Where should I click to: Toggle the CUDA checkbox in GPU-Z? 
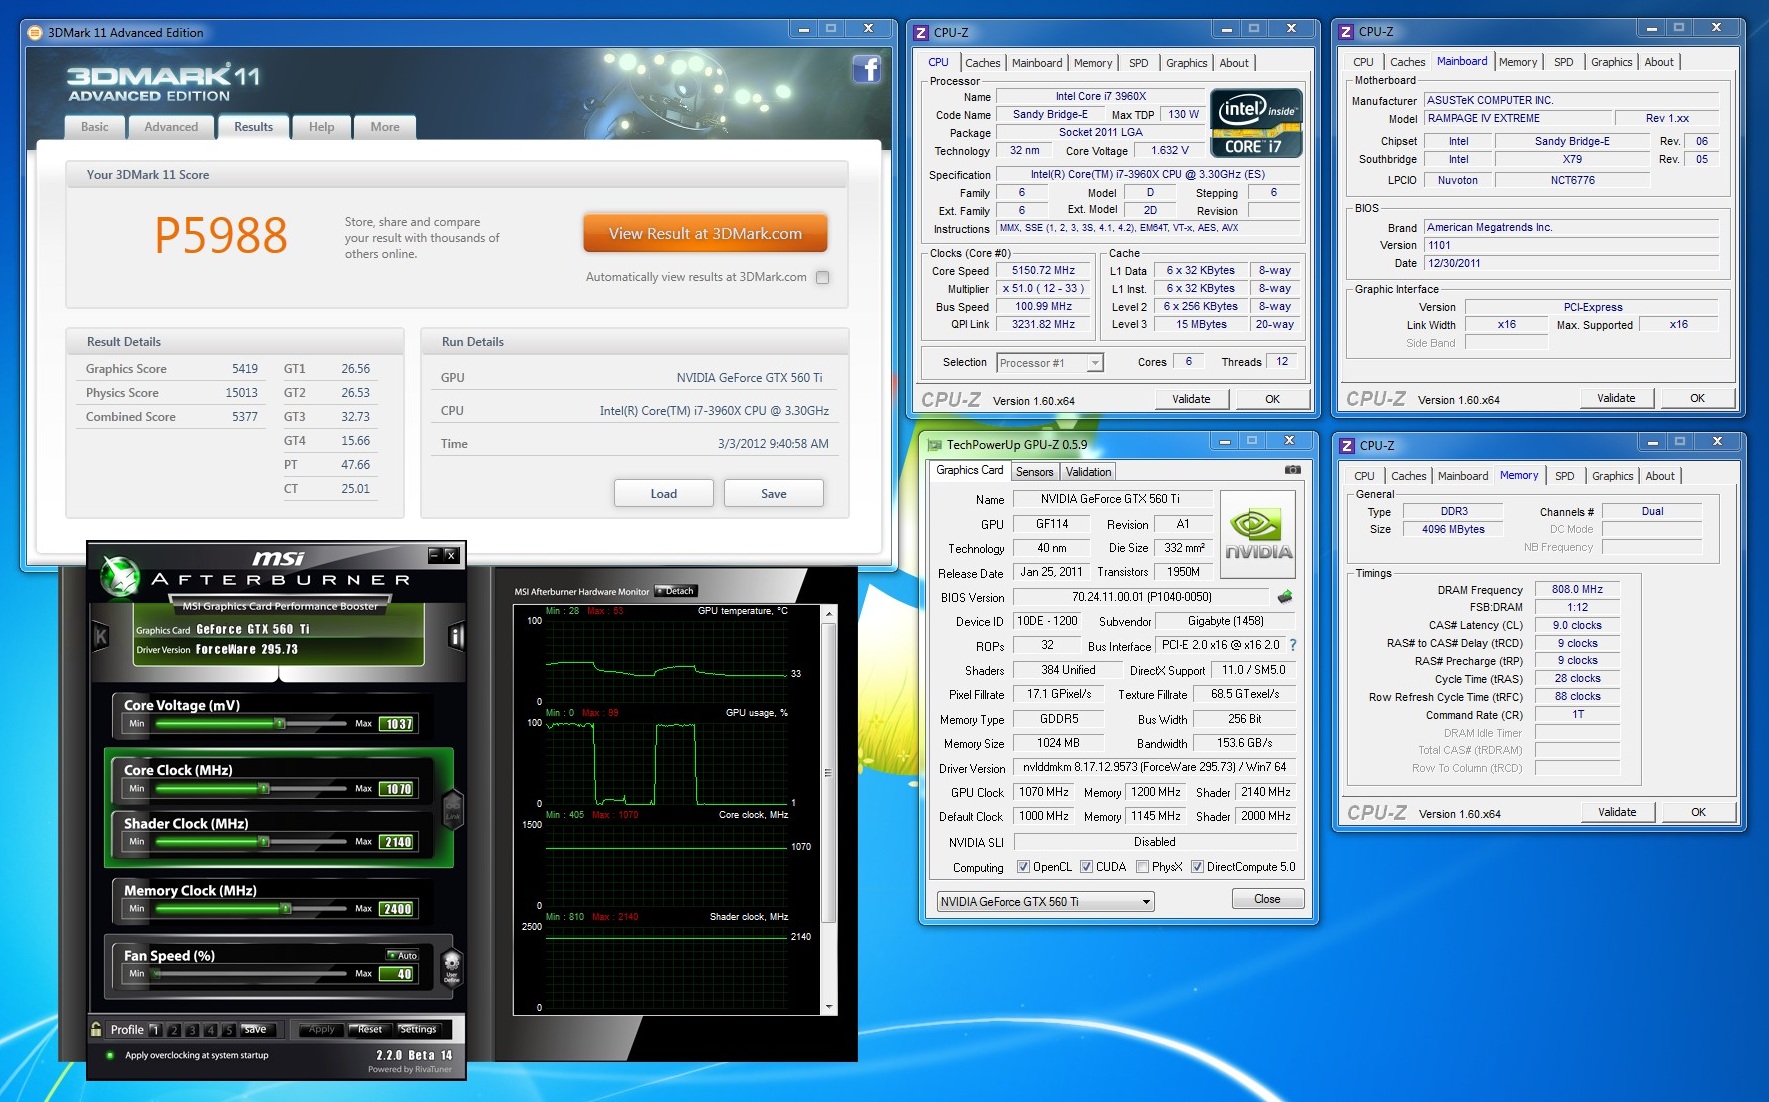coord(1086,867)
